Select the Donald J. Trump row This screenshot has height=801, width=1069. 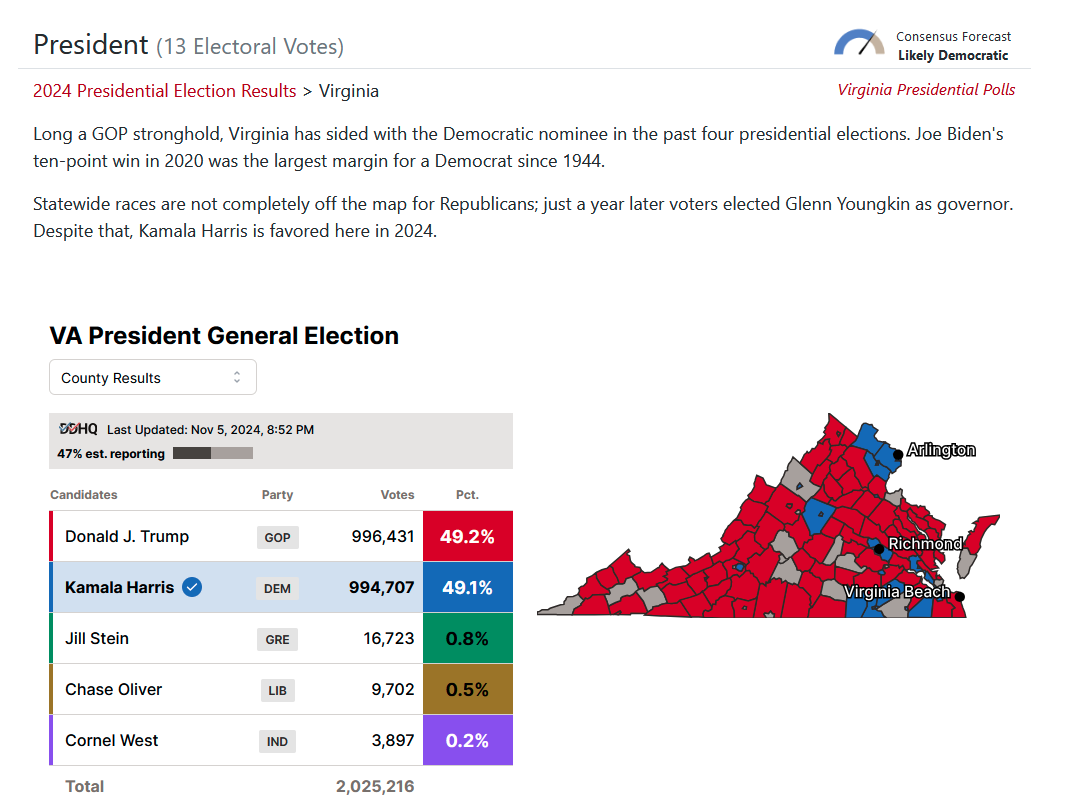point(281,536)
